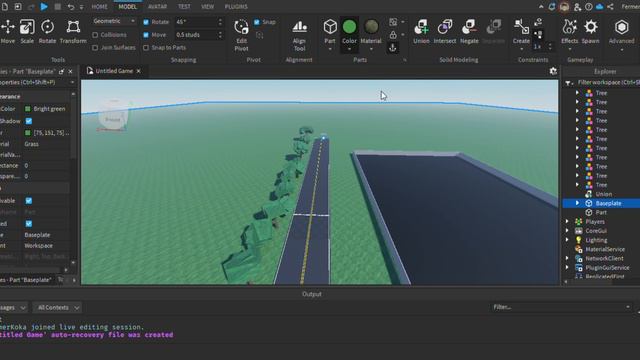
Task: Toggle the pivot Snap checkbox
Action: pos(257,22)
